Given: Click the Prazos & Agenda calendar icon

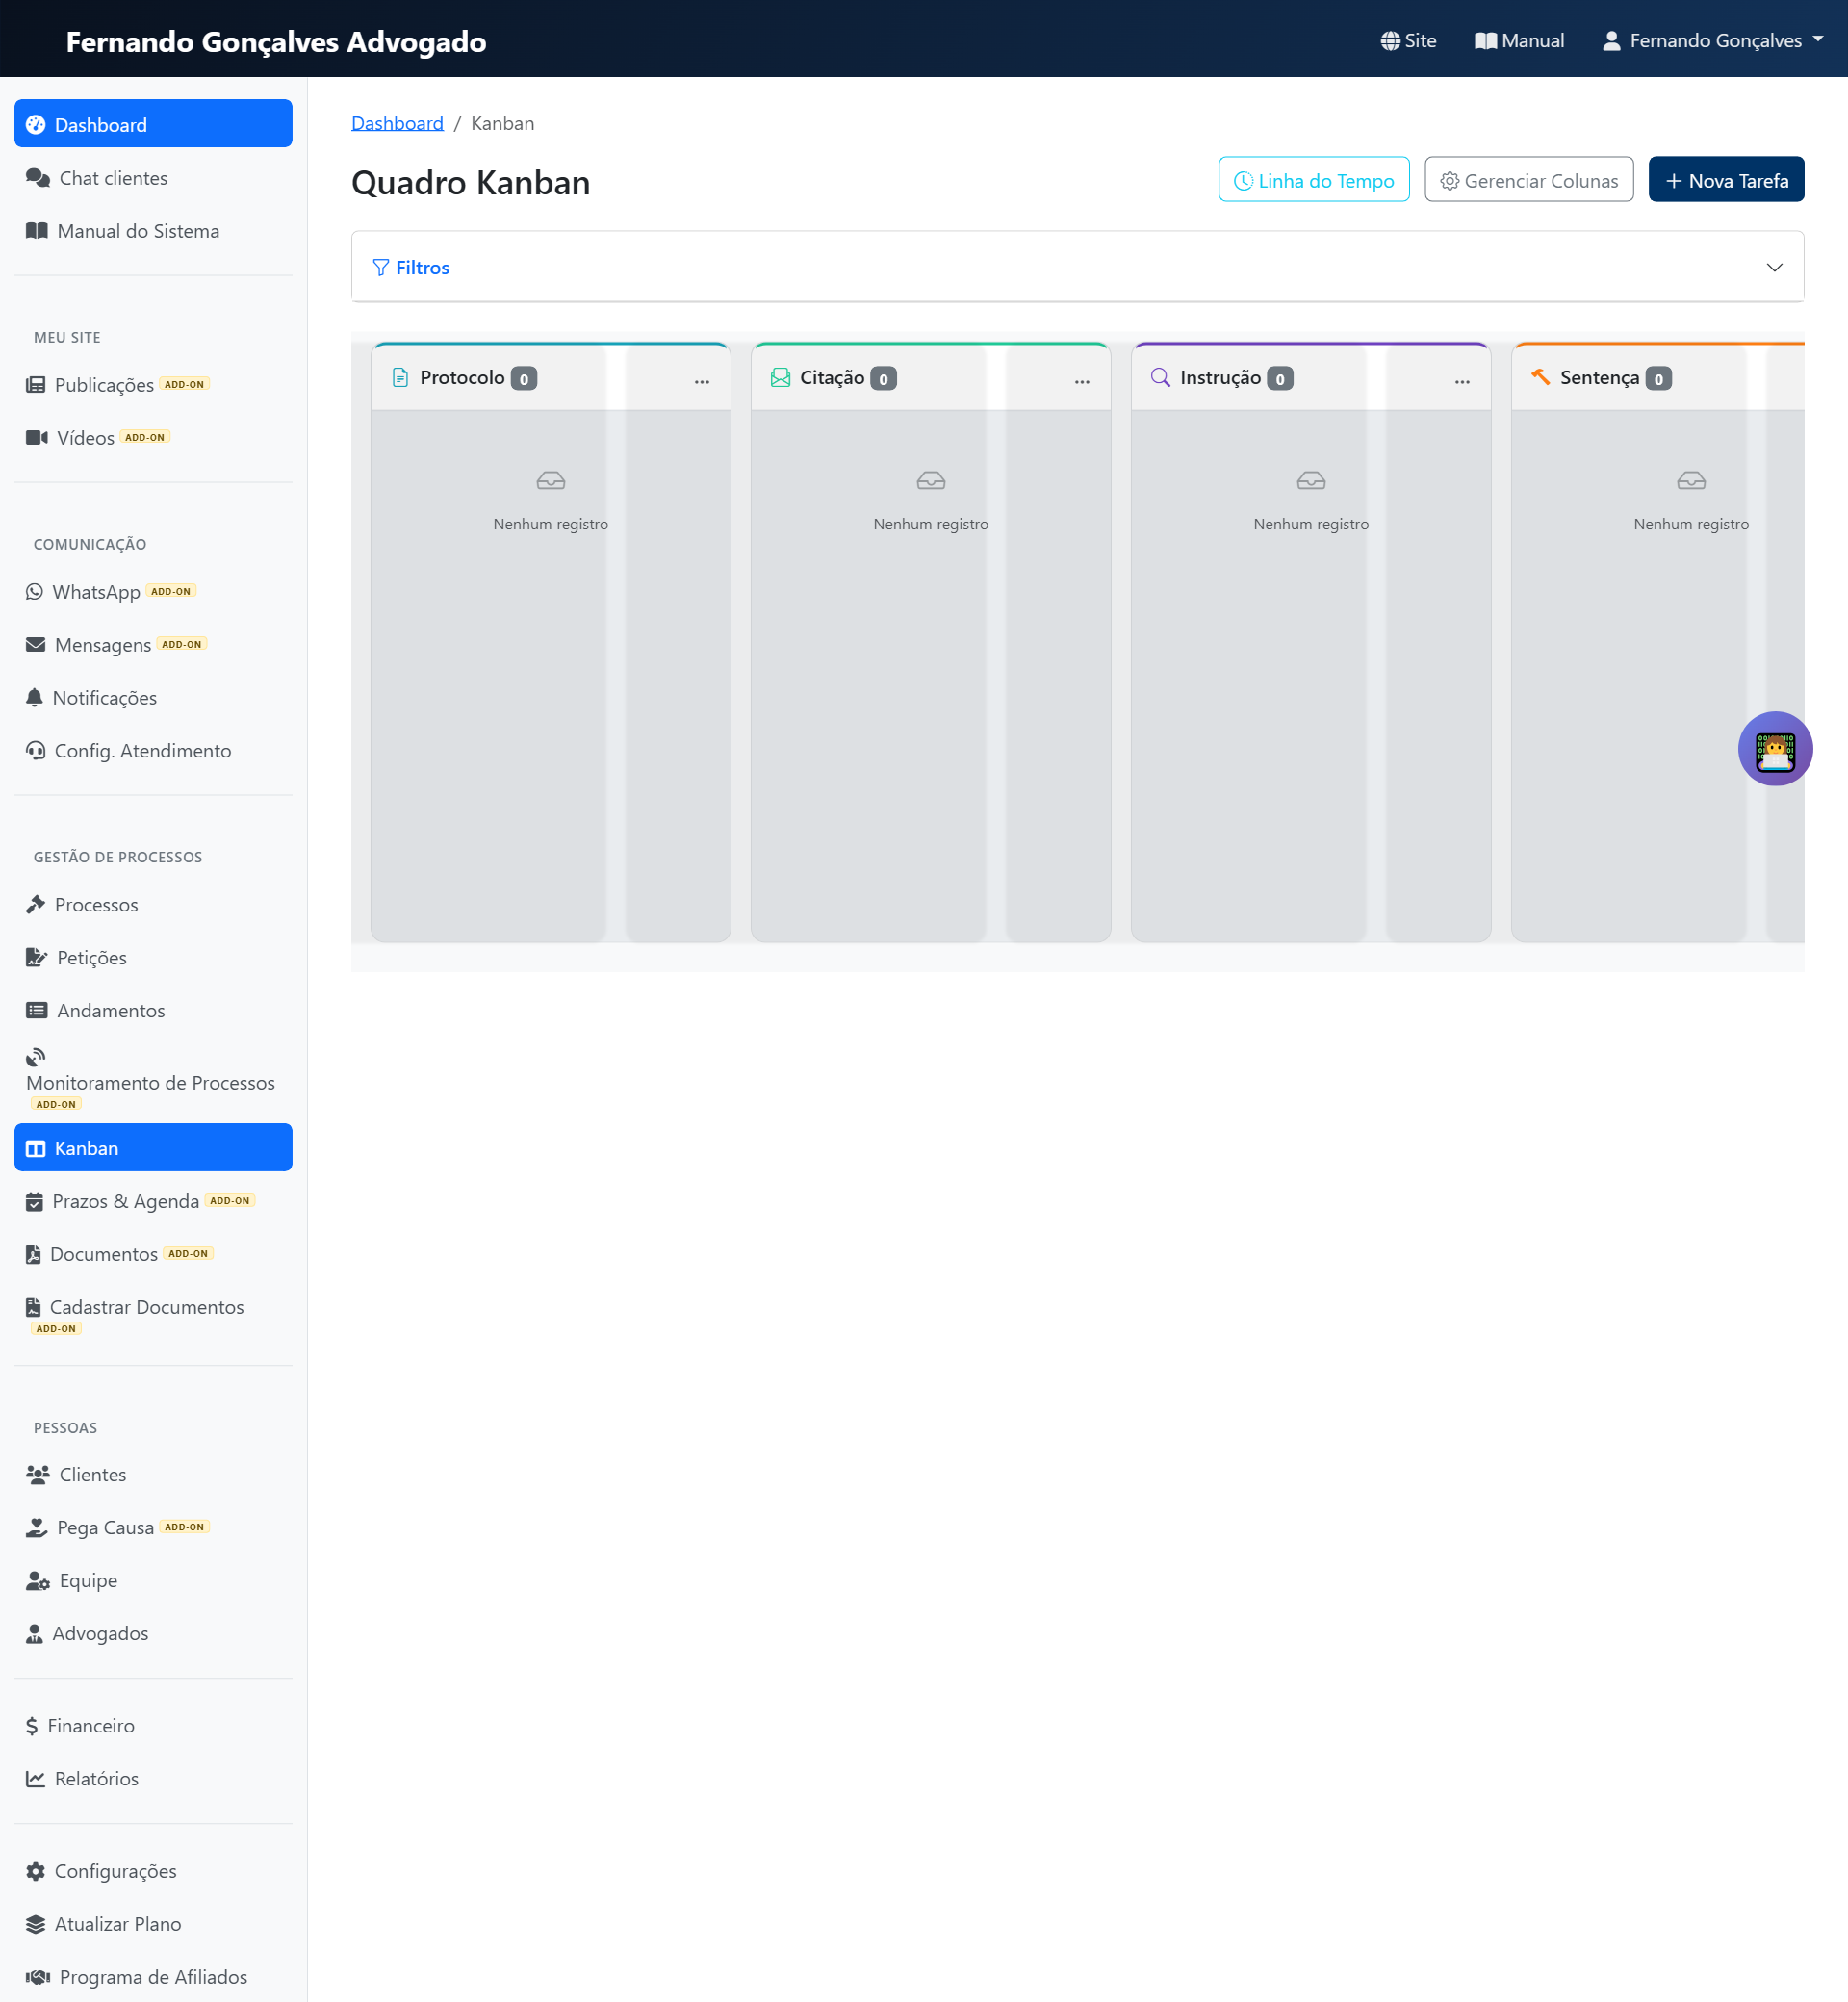Looking at the screenshot, I should [x=34, y=1201].
